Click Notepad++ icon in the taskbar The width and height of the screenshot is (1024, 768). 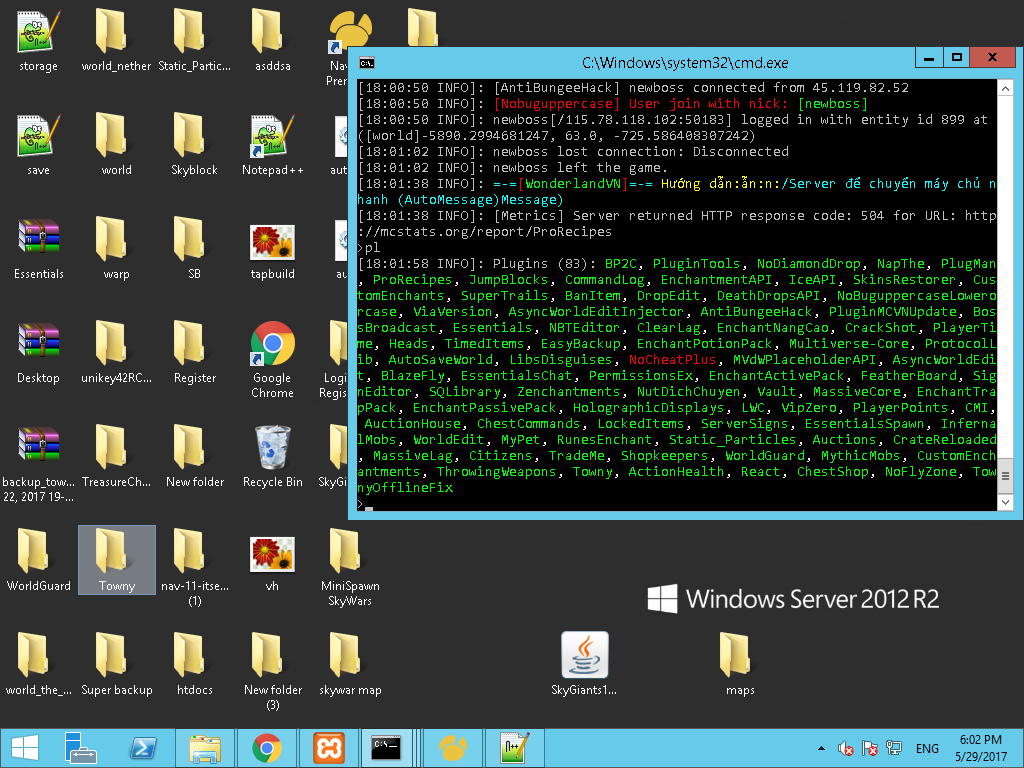coord(514,747)
